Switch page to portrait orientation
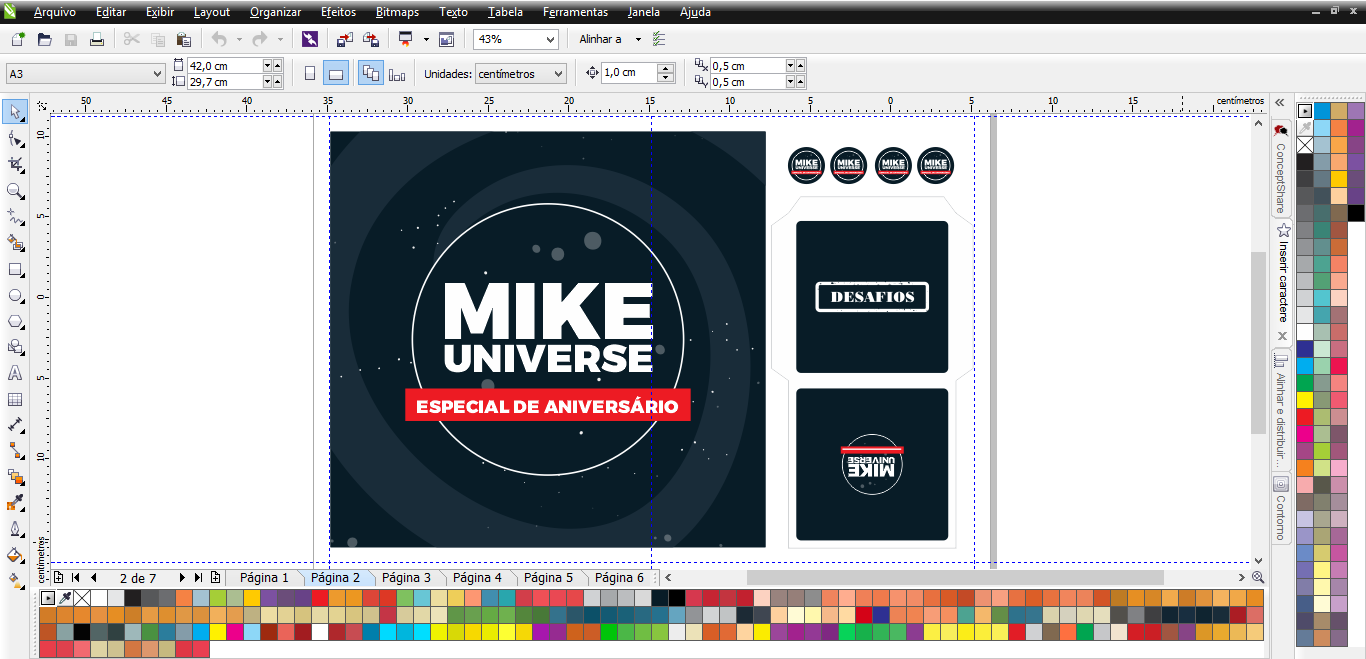Viewport: 1366px width, 659px height. point(310,73)
